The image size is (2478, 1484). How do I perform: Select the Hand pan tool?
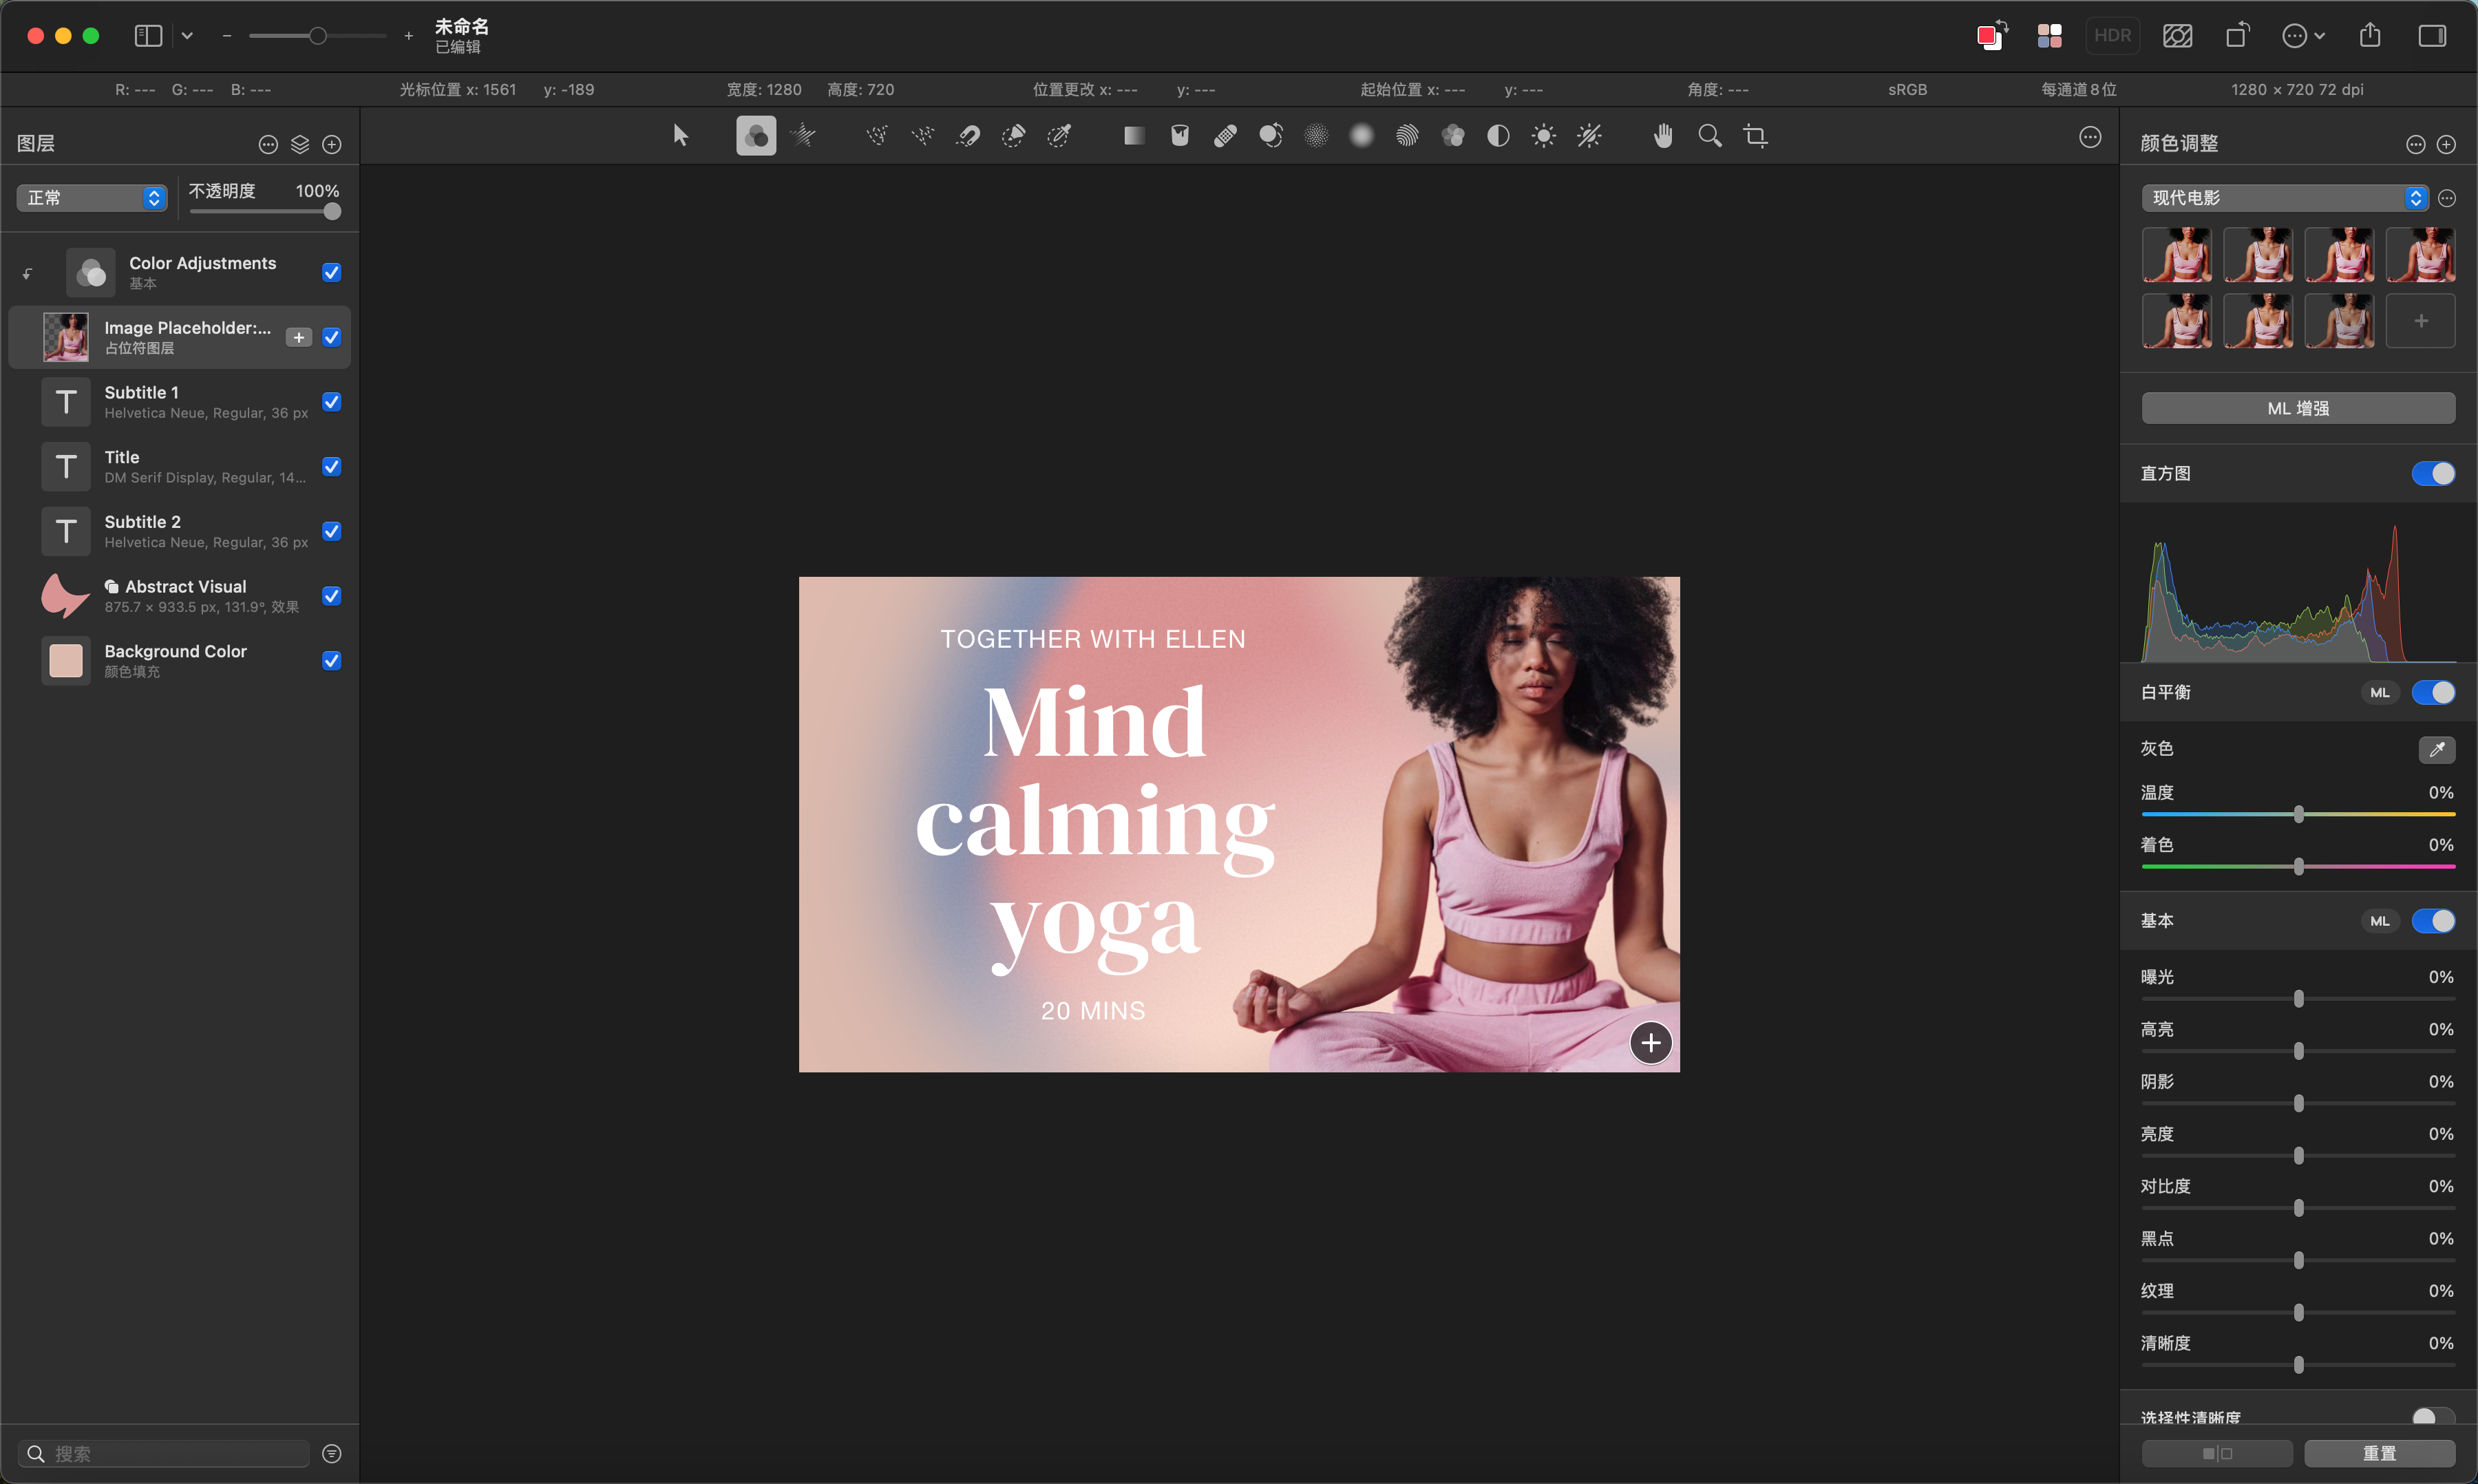1663,136
